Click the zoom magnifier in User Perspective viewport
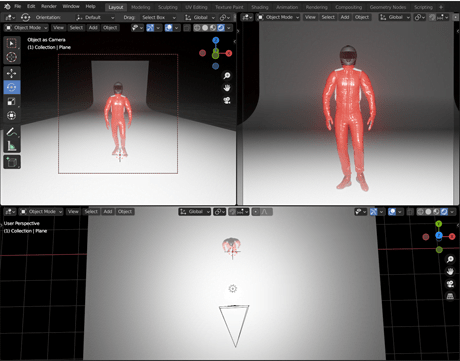The width and height of the screenshot is (460, 361). (450, 259)
